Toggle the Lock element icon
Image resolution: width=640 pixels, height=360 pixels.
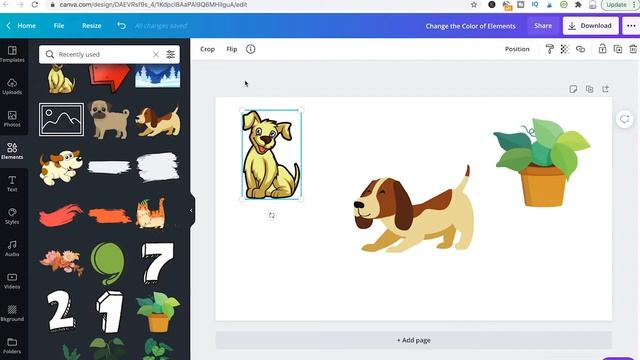[x=602, y=49]
